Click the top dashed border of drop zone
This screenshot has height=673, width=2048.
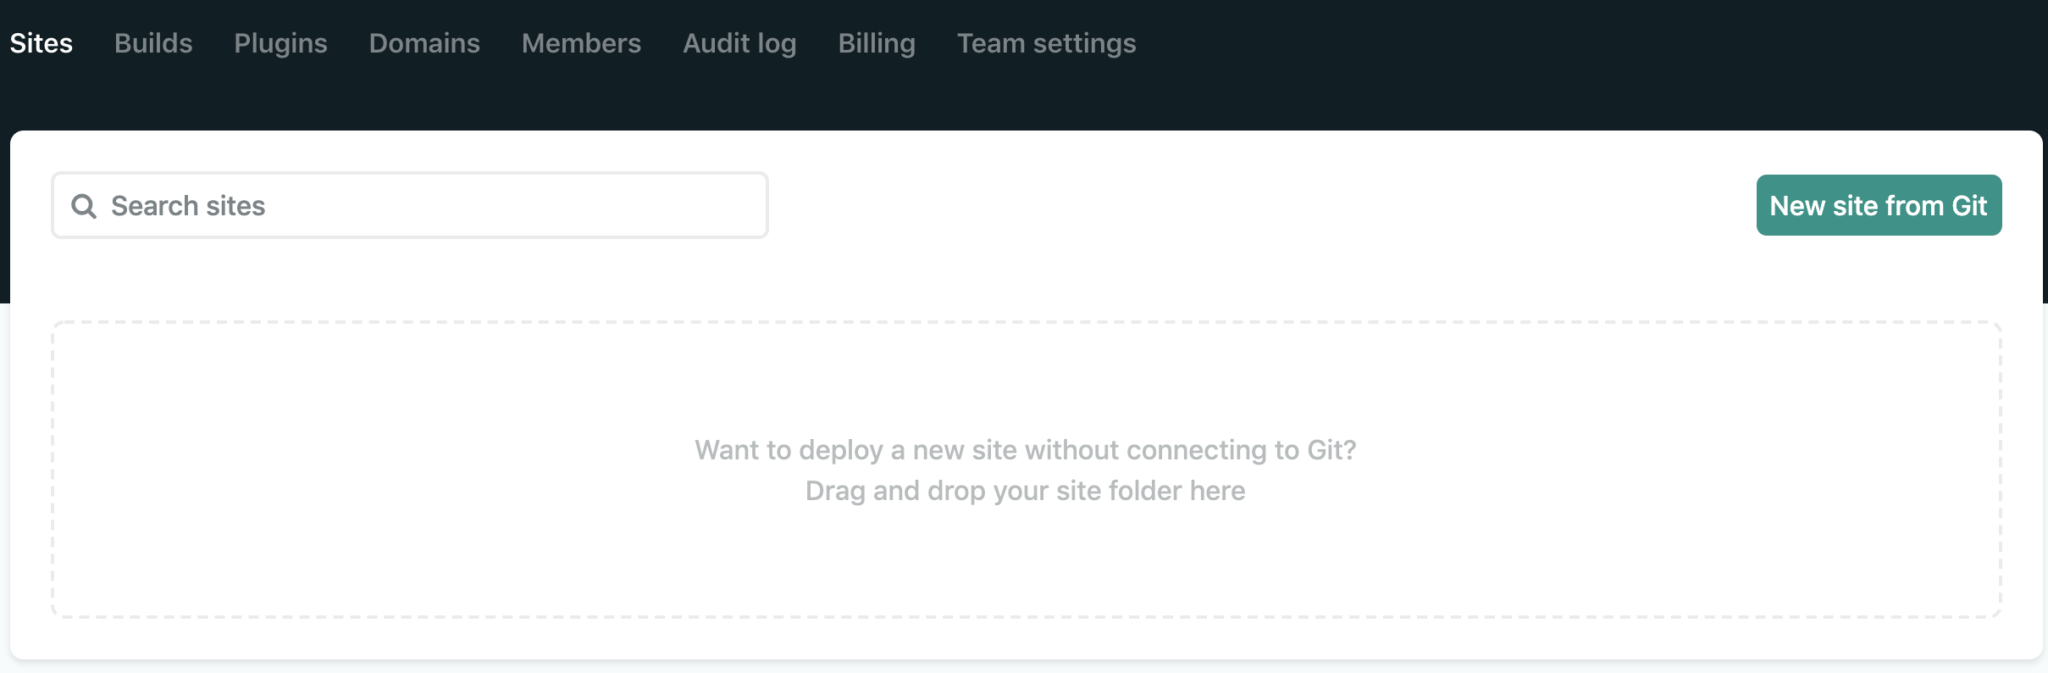(1026, 322)
